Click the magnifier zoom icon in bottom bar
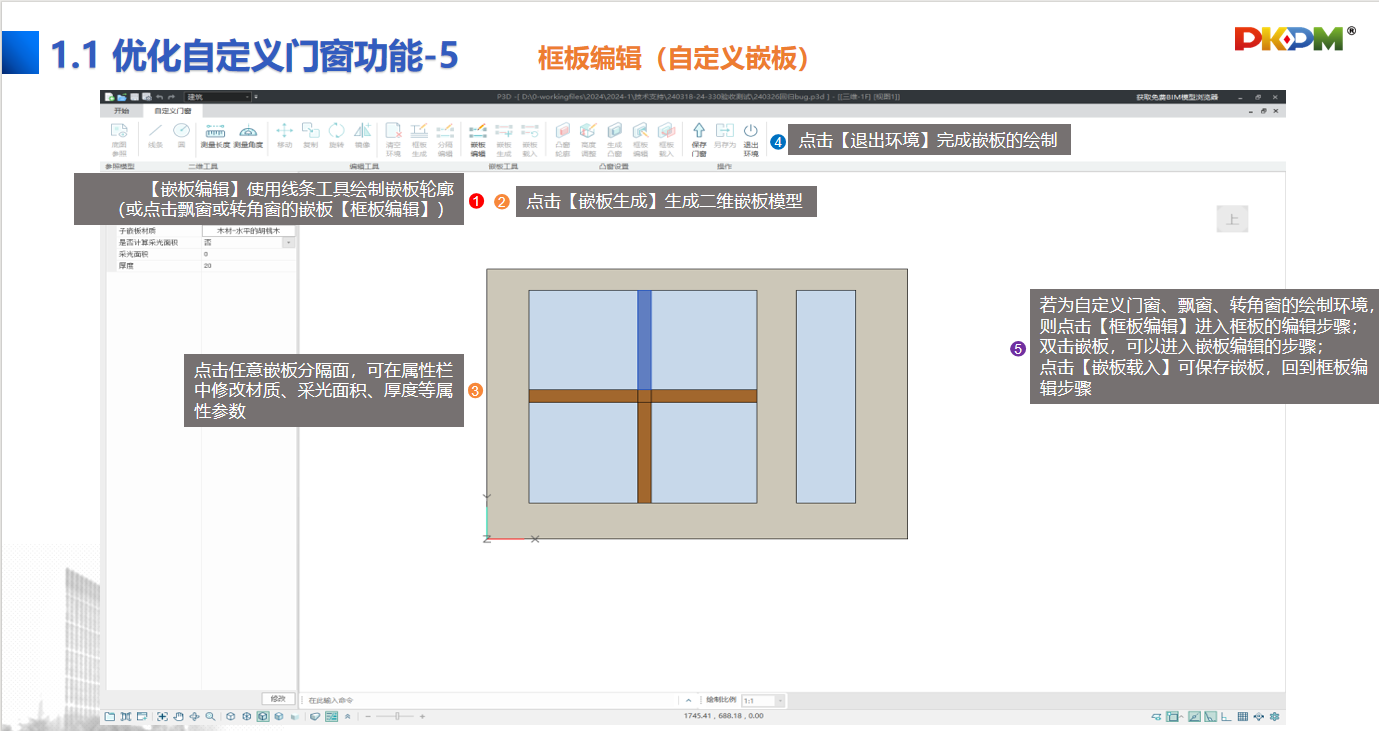The width and height of the screenshot is (1379, 731). (x=210, y=716)
